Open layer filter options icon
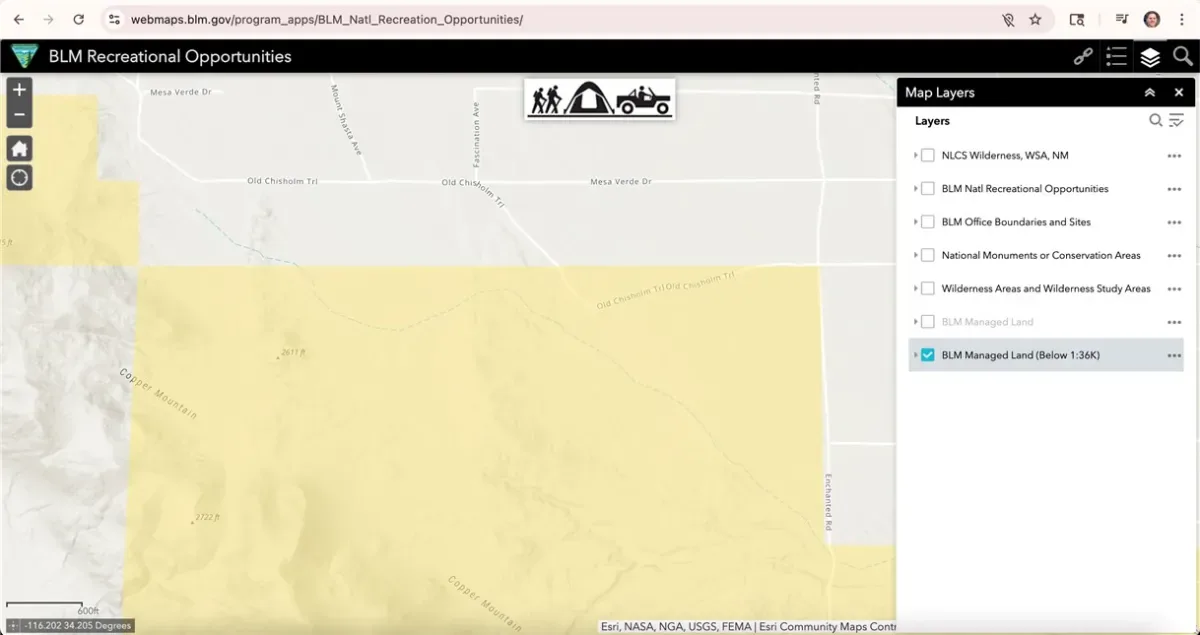The image size is (1200, 635). pyautogui.click(x=1176, y=121)
